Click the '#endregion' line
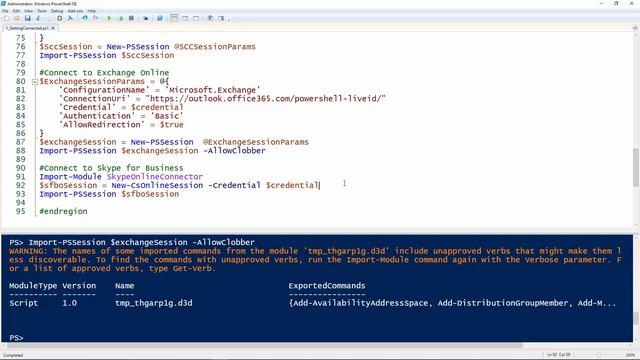The width and height of the screenshot is (640, 360). coord(63,211)
